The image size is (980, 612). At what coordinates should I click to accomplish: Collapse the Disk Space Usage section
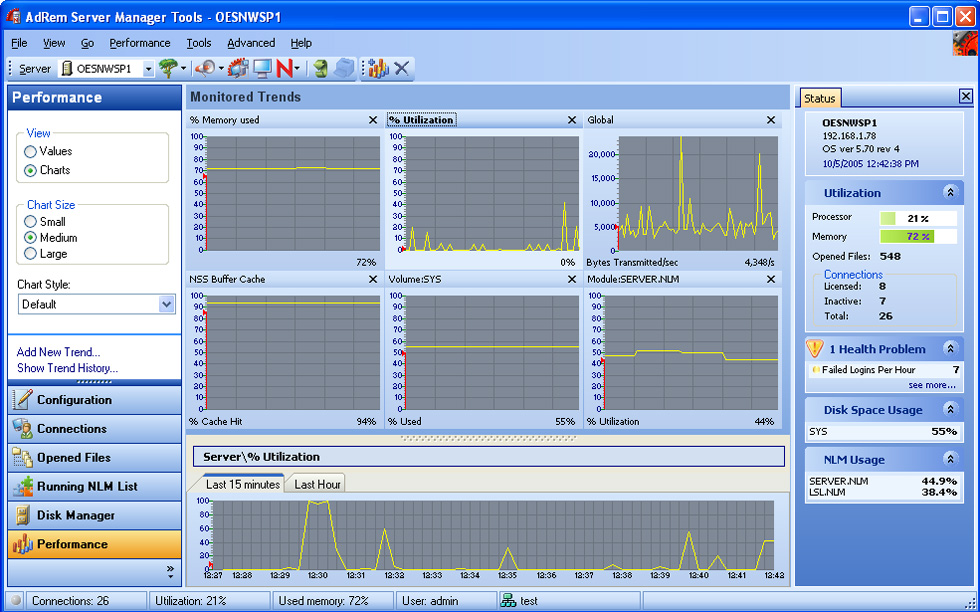(x=950, y=409)
